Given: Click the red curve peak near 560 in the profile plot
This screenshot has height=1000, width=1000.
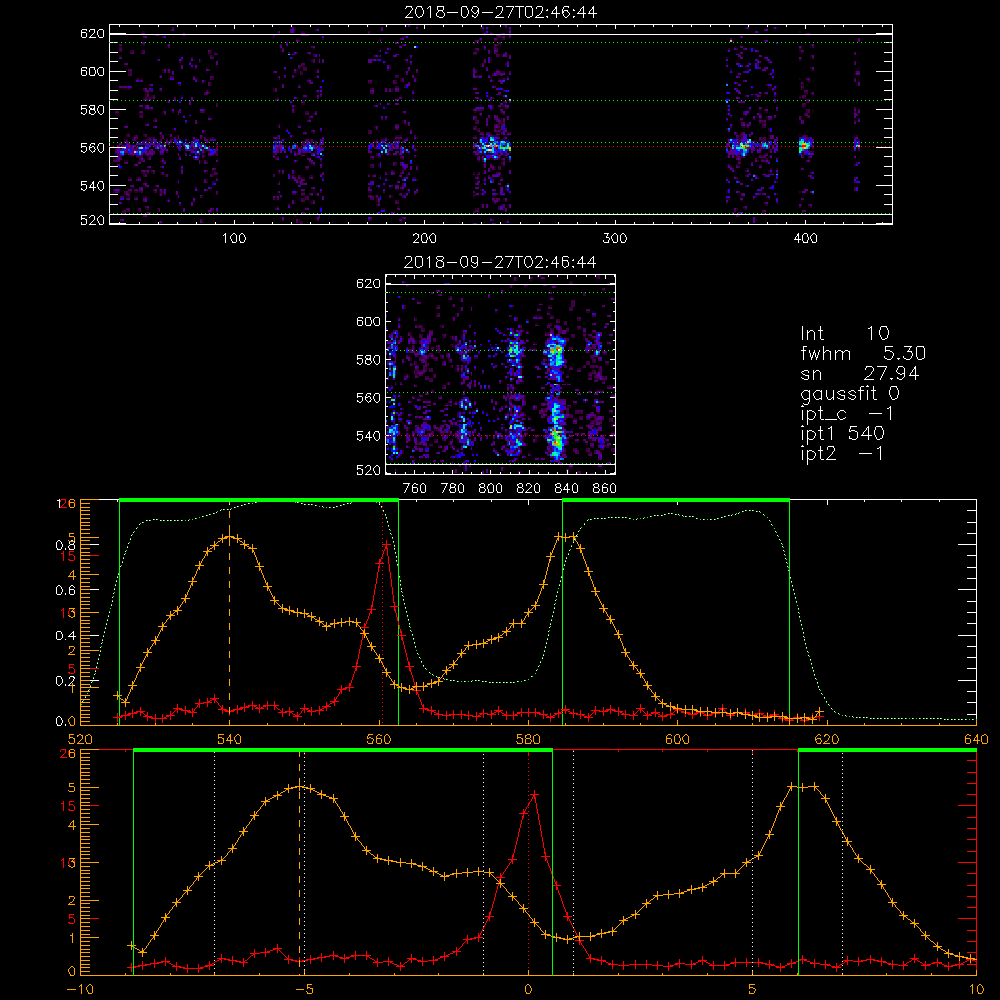Looking at the screenshot, I should point(386,544).
